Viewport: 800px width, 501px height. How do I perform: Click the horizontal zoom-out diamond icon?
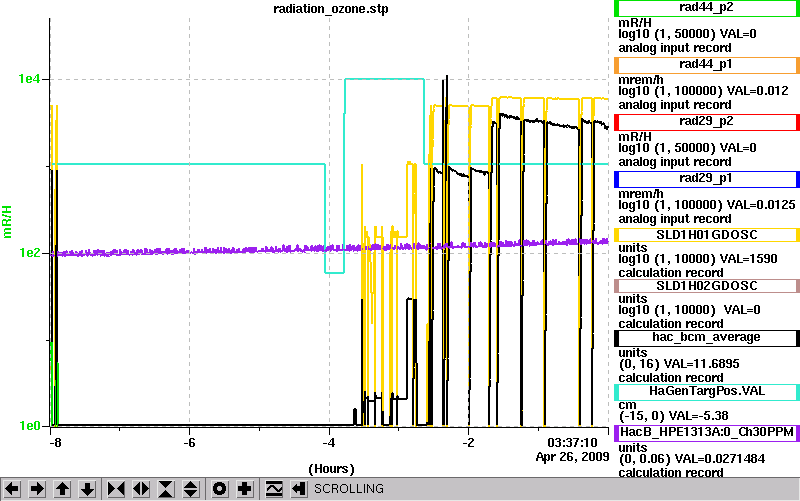click(x=141, y=489)
